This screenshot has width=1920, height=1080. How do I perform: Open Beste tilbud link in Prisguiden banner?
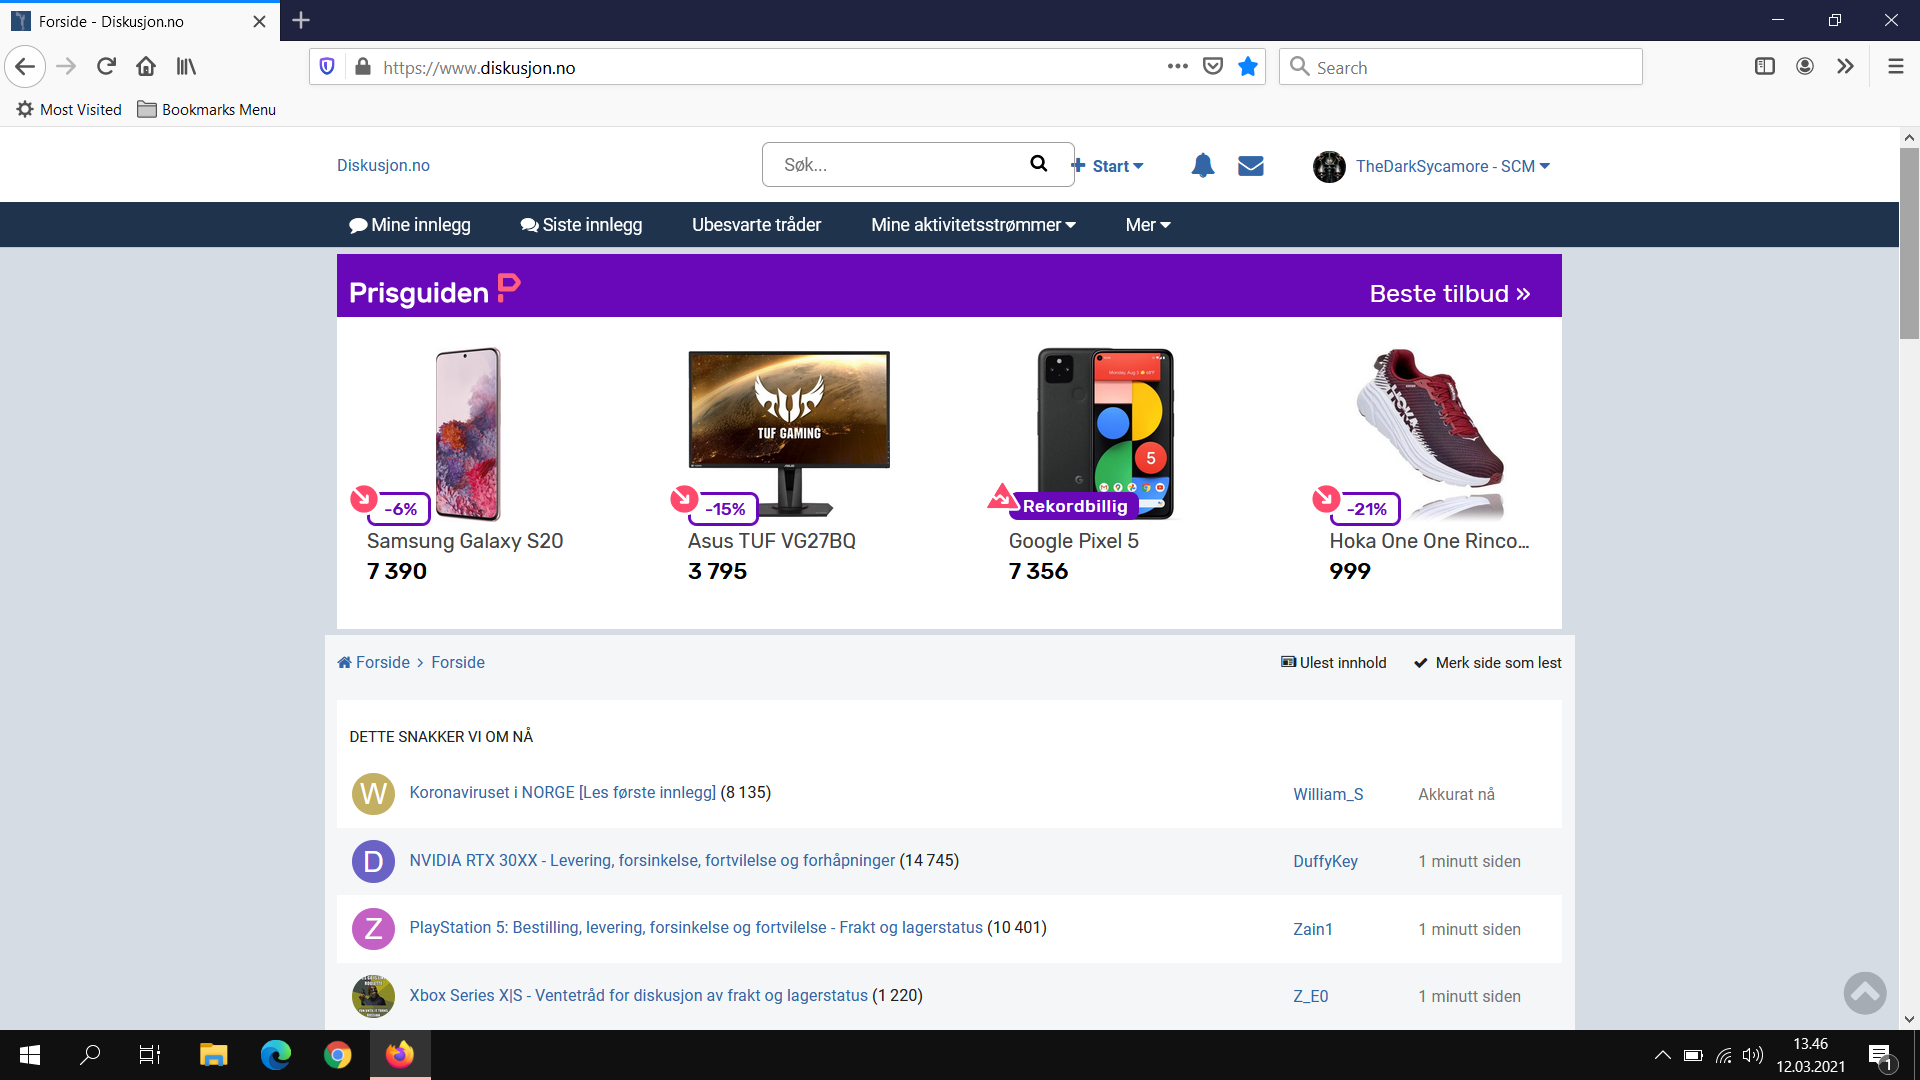tap(1450, 293)
